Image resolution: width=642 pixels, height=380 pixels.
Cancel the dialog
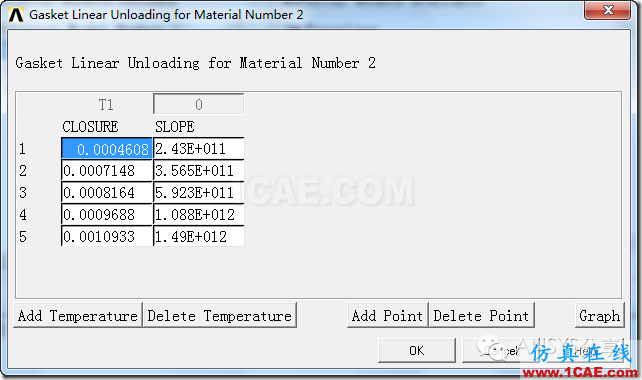(x=501, y=351)
